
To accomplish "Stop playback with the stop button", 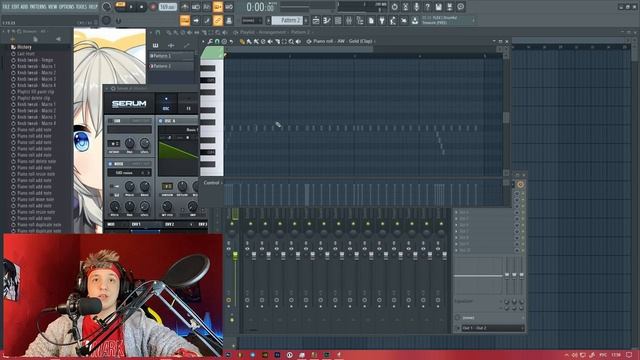I will [x=141, y=7].
